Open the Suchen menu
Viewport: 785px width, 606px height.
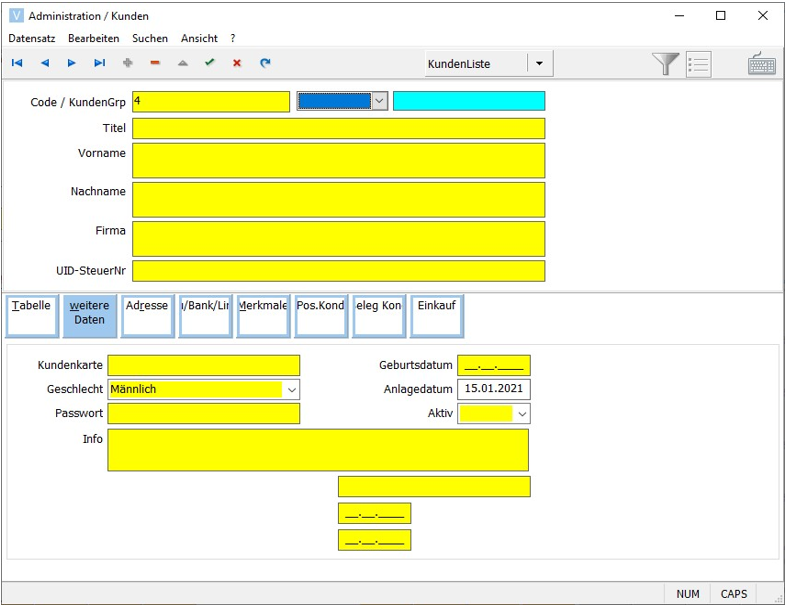click(x=150, y=38)
